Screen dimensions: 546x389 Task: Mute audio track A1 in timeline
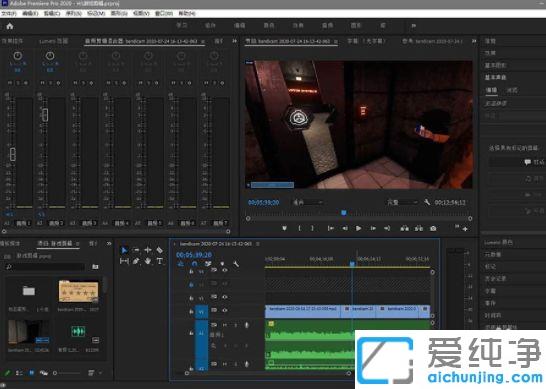tap(225, 325)
